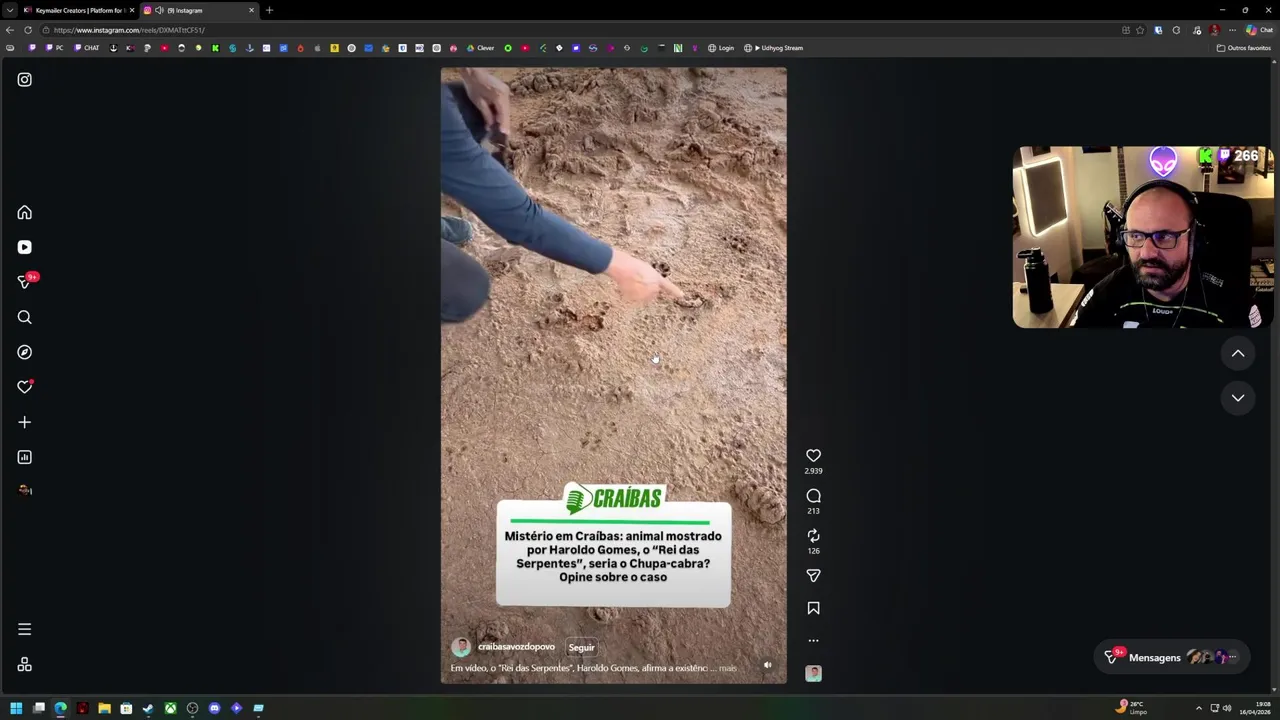The image size is (1280, 720).
Task: Open the More hamburger menu
Action: 24,629
